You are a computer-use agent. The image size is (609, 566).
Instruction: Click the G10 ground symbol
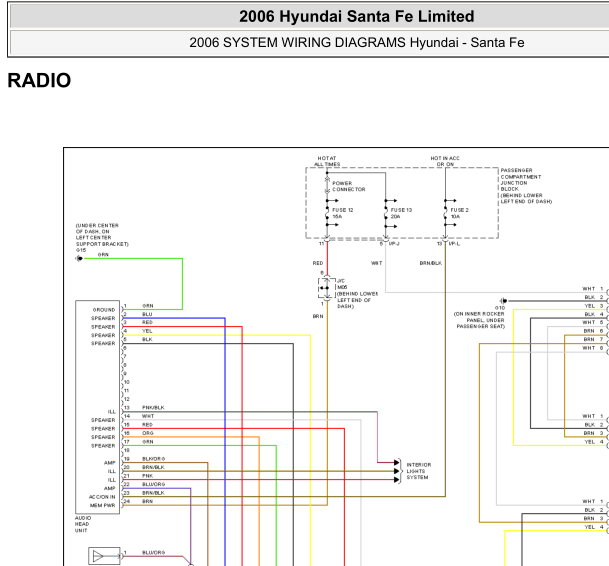click(x=503, y=301)
